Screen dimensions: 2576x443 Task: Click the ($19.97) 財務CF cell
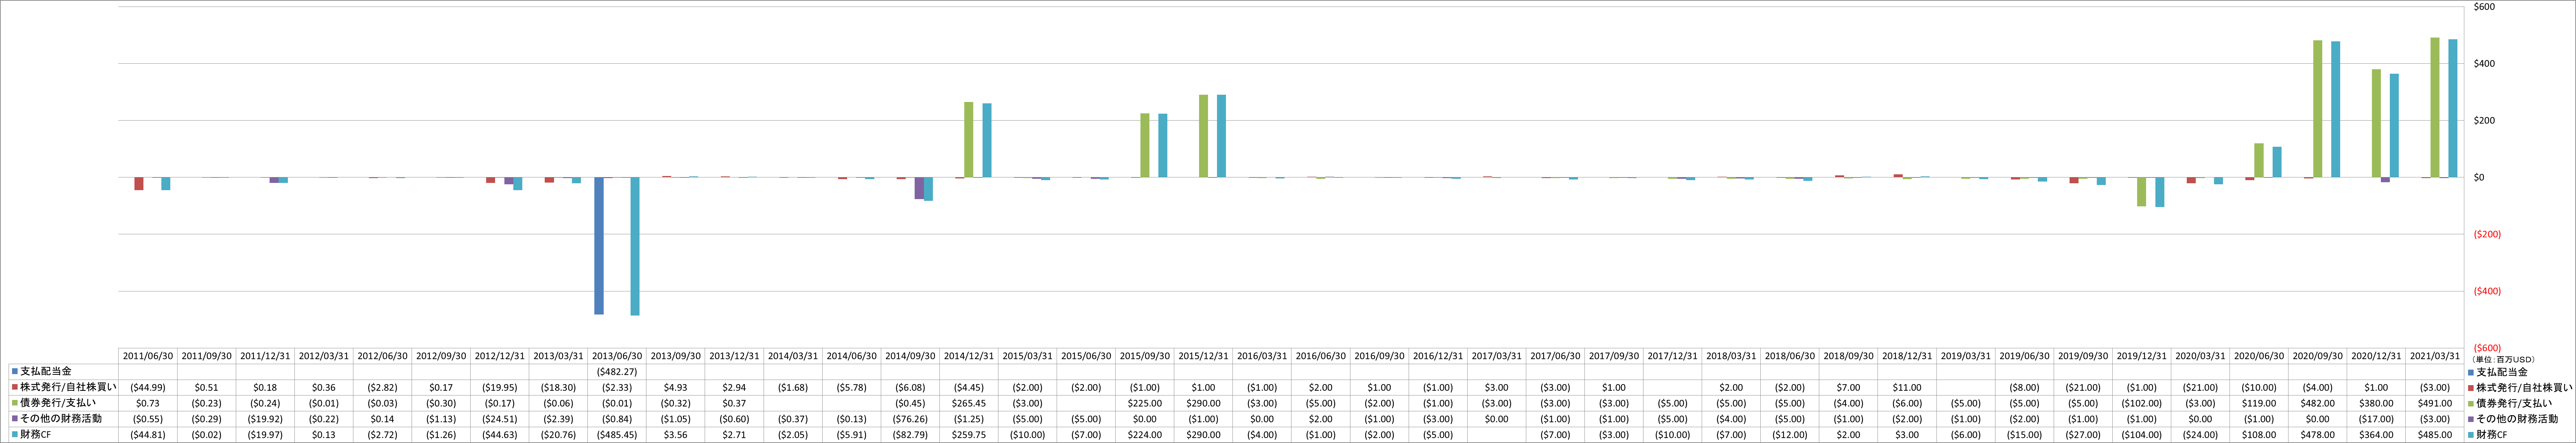265,435
